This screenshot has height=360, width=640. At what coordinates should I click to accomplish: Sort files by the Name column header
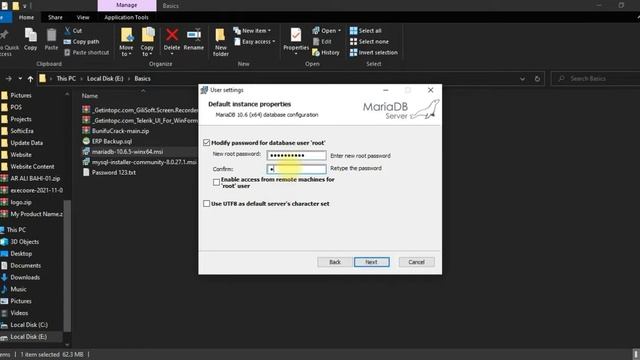(90, 96)
